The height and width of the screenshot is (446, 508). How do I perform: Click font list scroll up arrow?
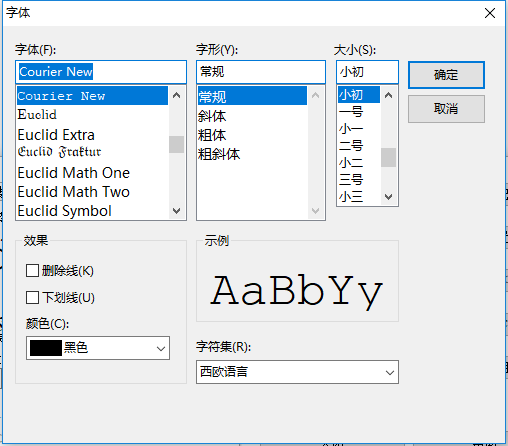tap(177, 95)
